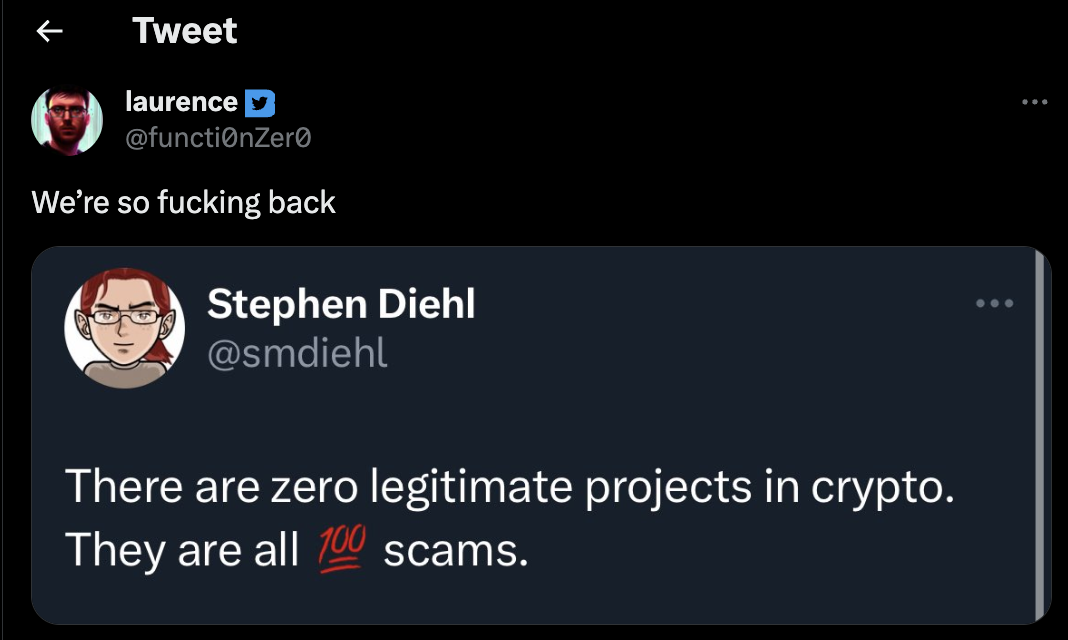Click the word "legitimate" in the quote

pos(470,487)
